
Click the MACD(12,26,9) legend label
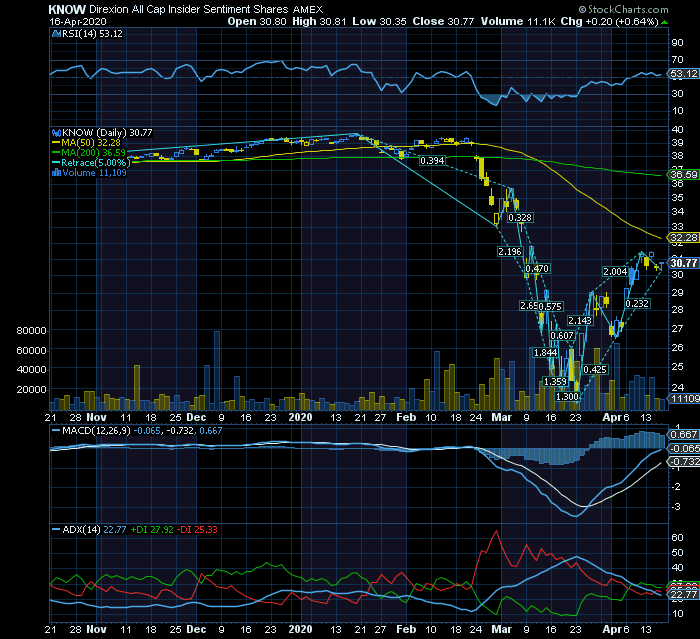coord(97,431)
